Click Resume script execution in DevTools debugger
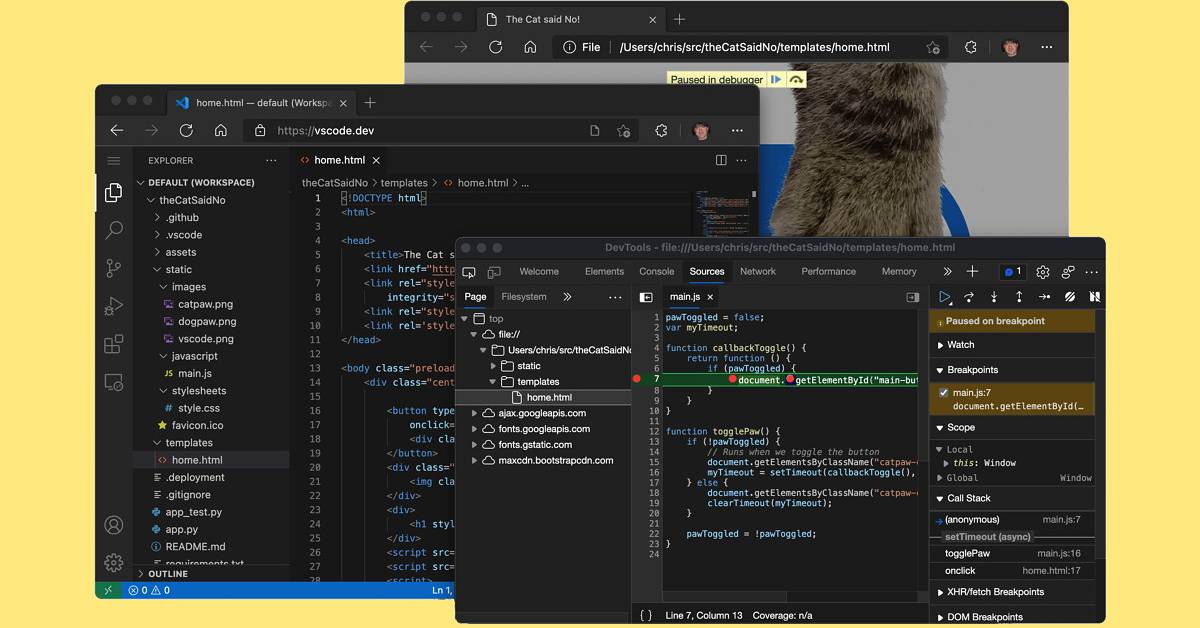 [x=945, y=297]
